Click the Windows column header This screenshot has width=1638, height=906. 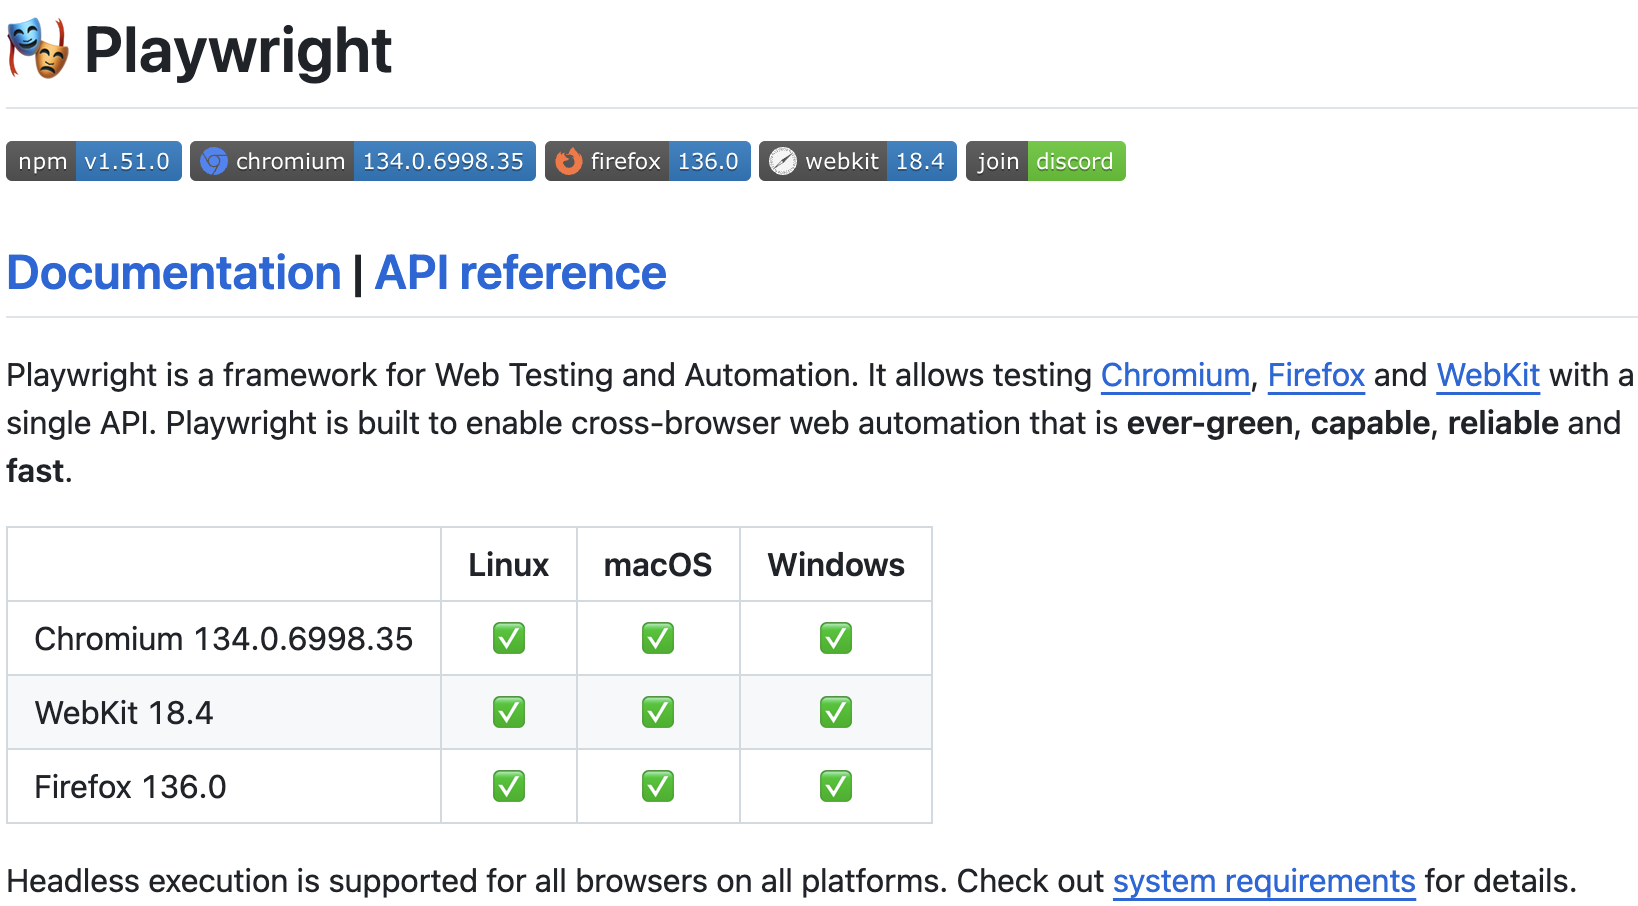[836, 565]
